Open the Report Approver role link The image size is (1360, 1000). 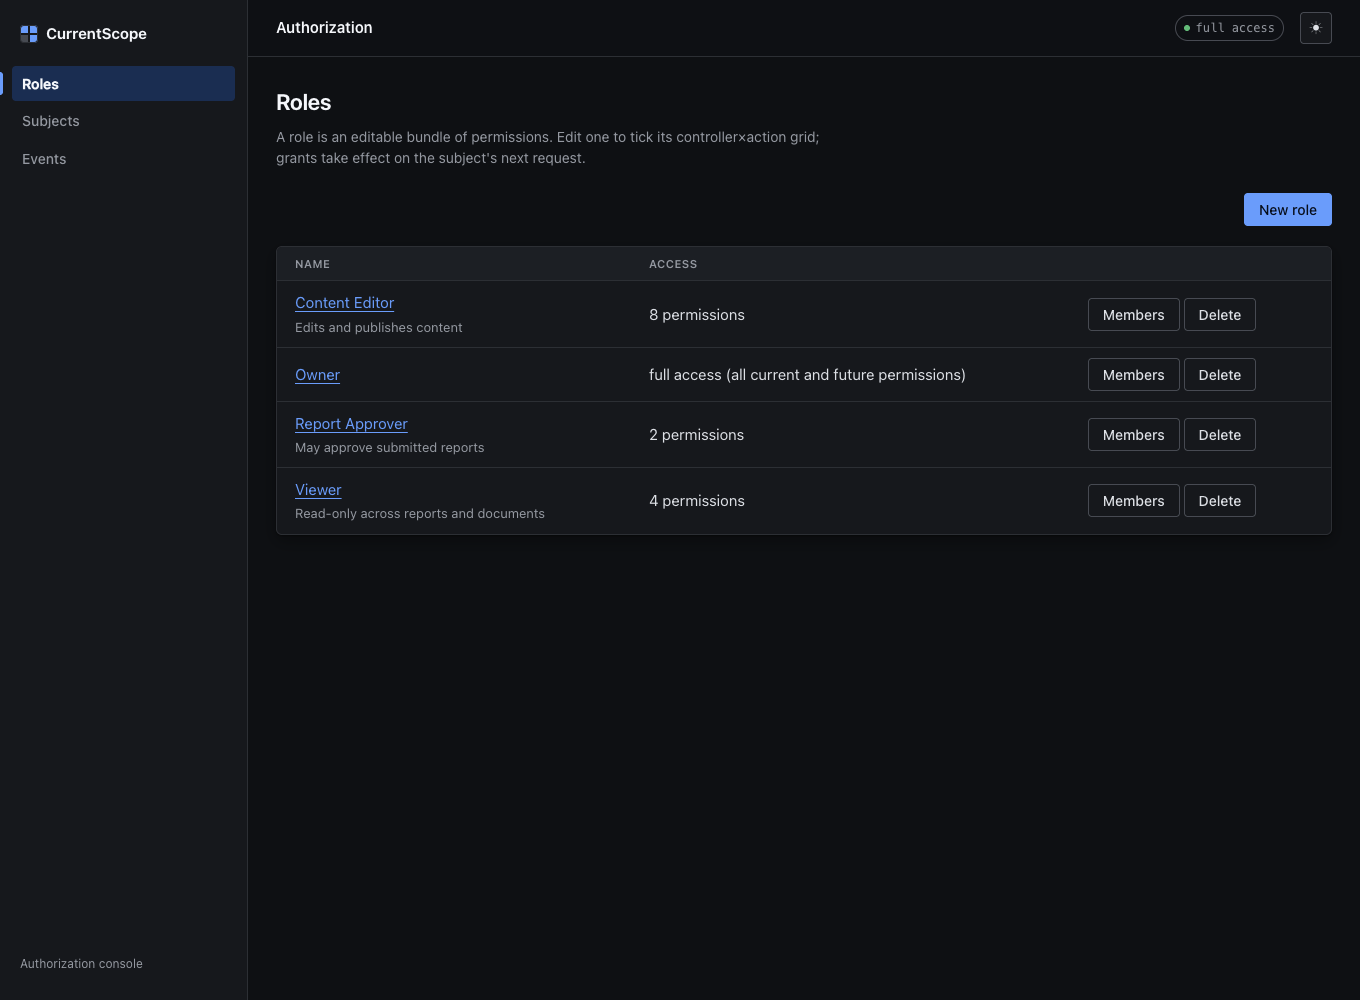(x=351, y=424)
